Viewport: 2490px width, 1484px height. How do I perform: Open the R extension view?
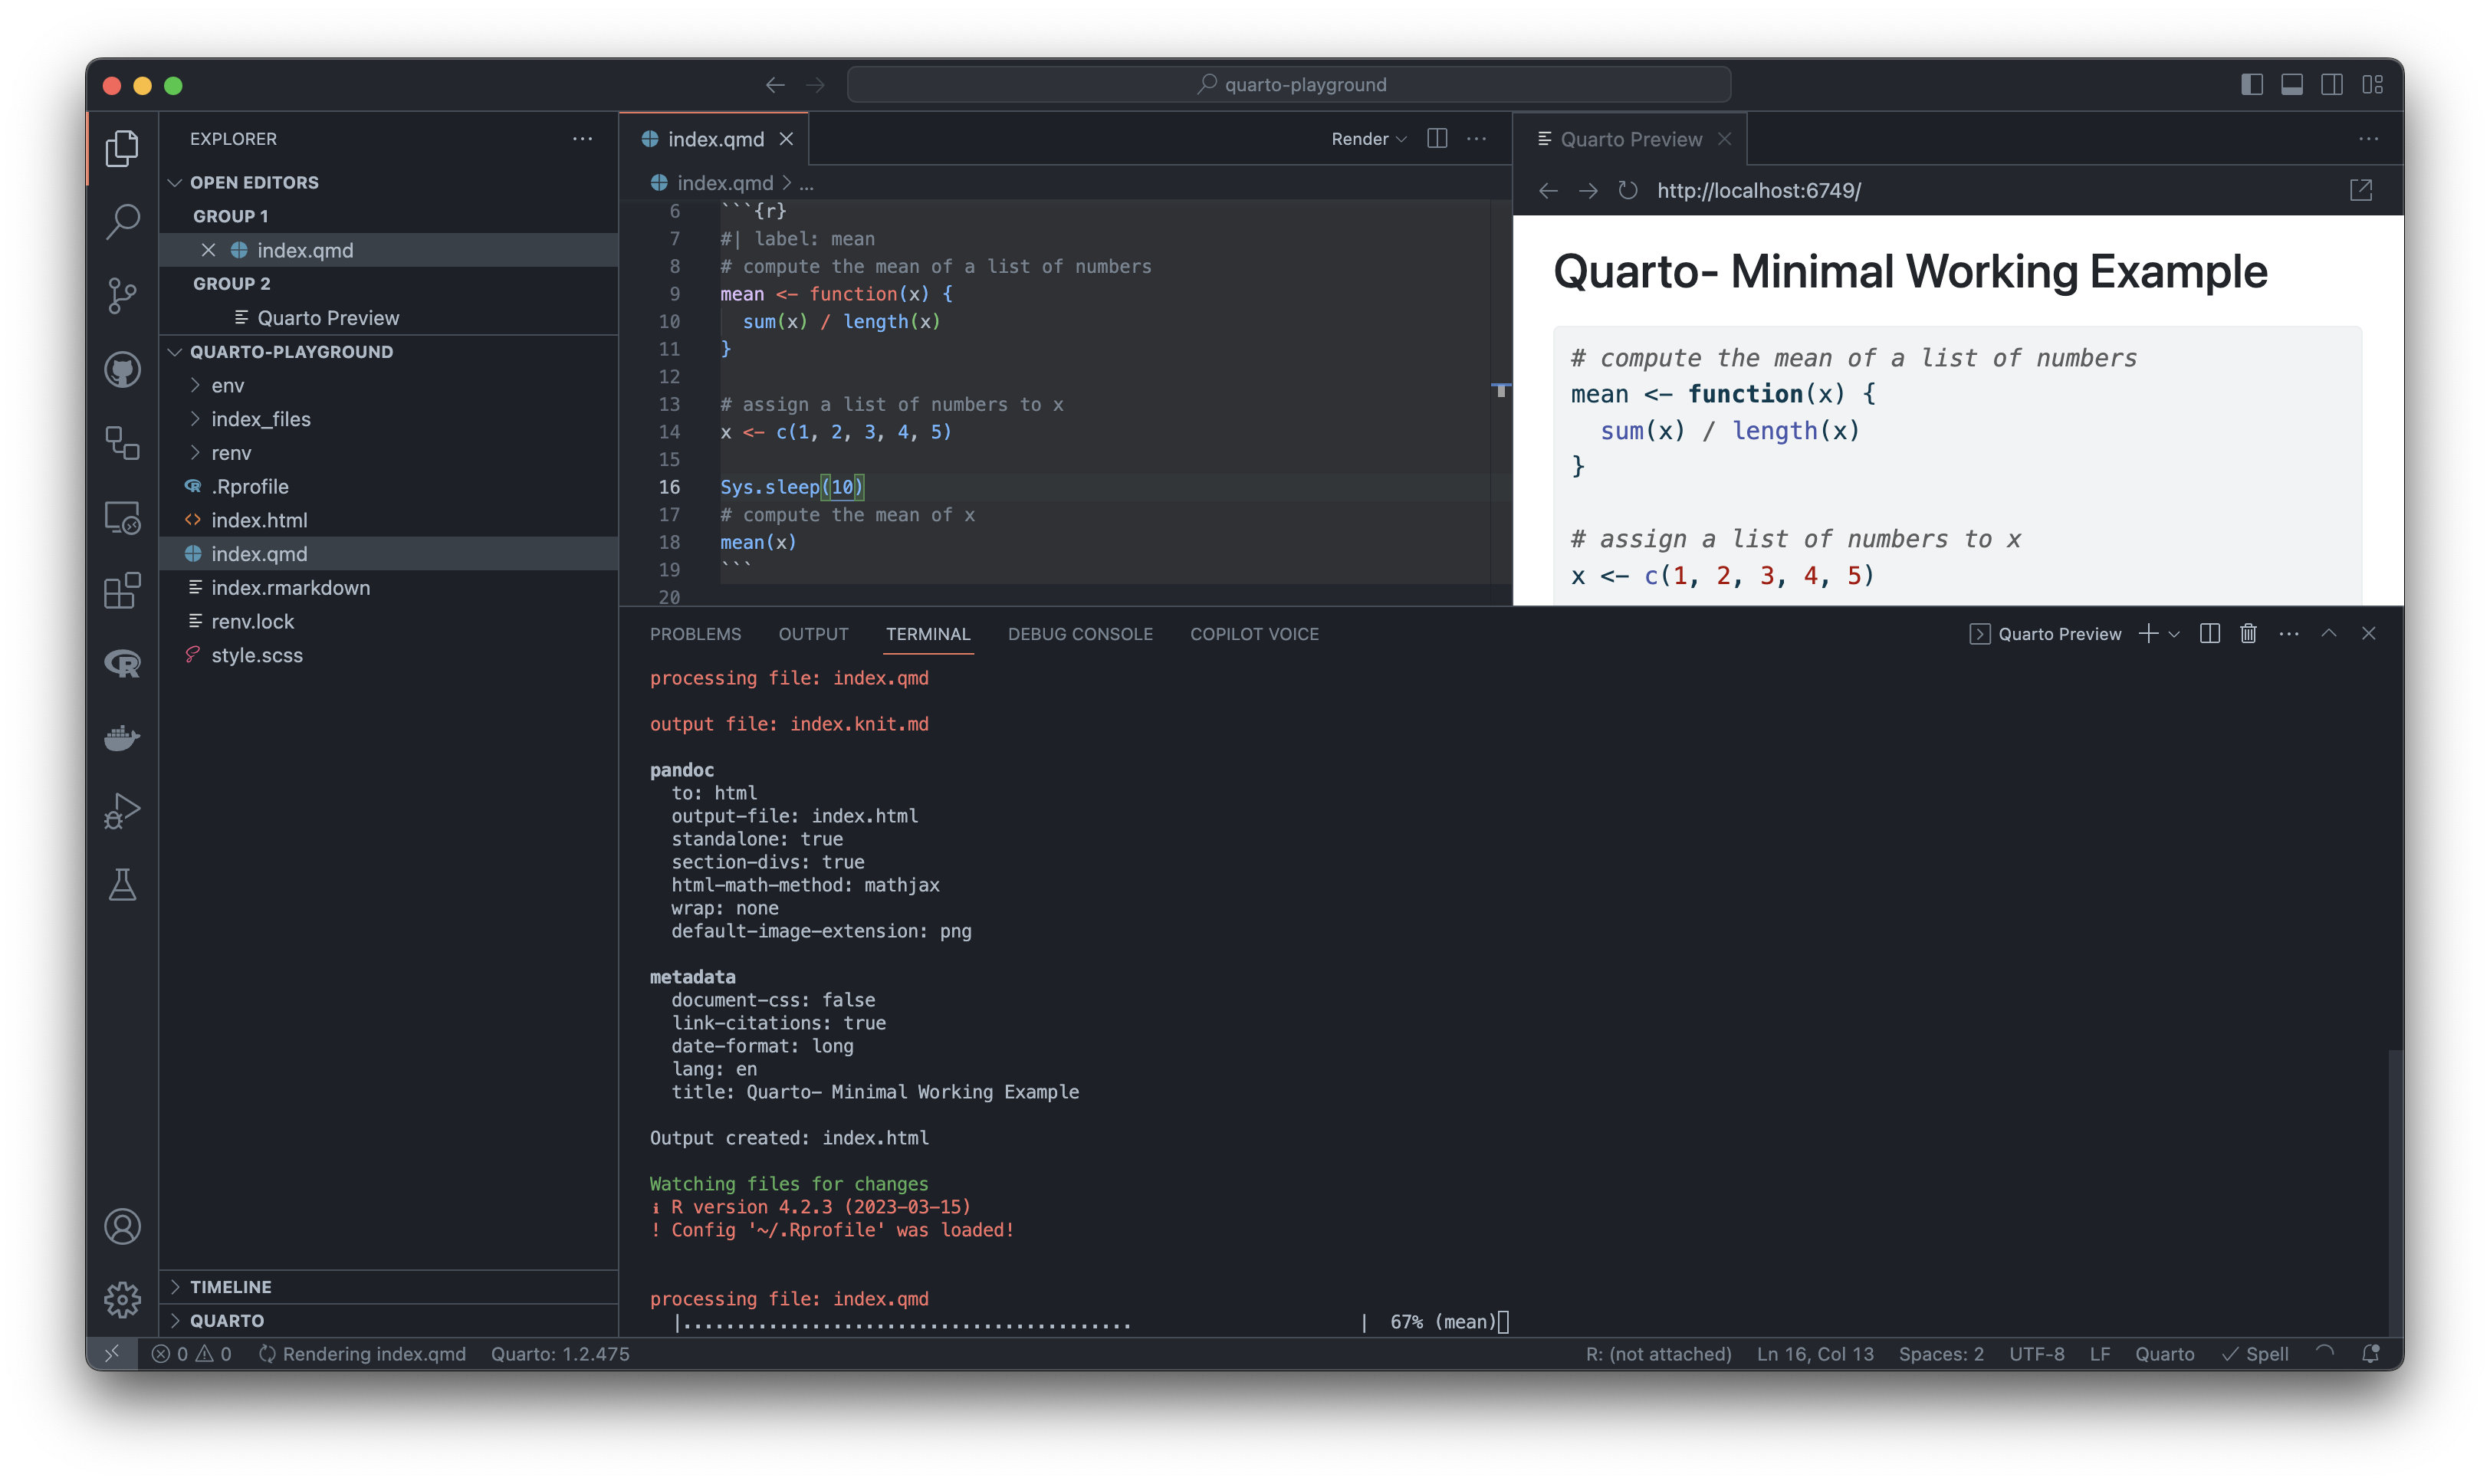[x=122, y=663]
